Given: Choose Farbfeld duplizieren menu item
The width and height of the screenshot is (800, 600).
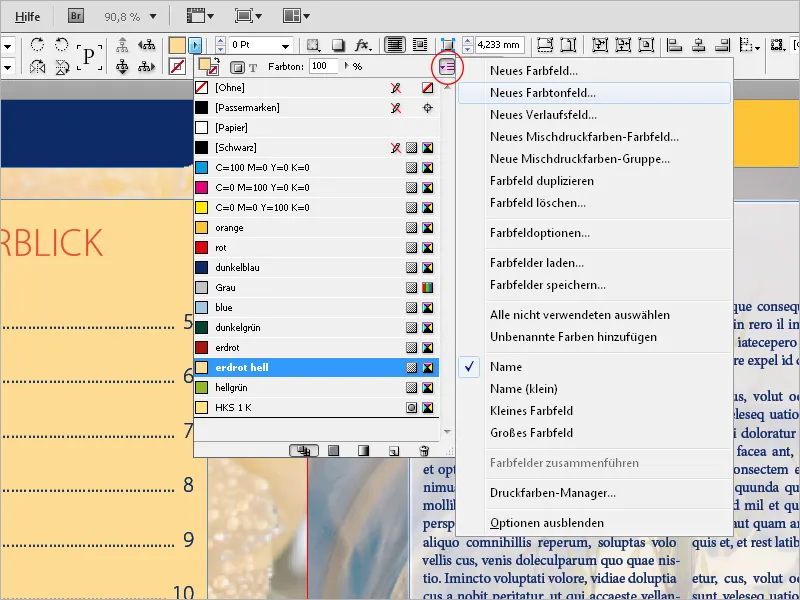Looking at the screenshot, I should click(594, 181).
